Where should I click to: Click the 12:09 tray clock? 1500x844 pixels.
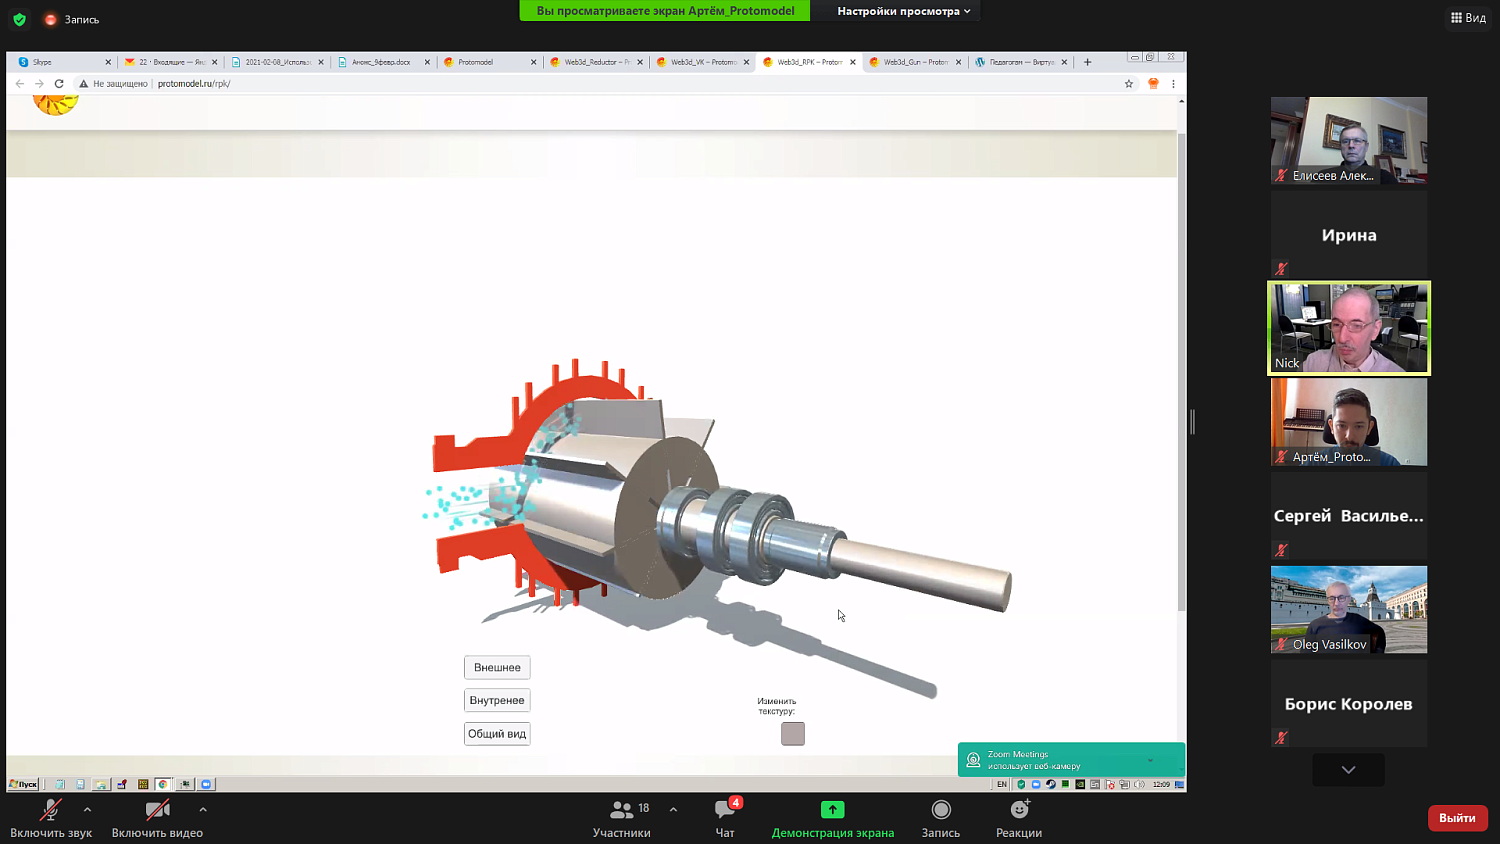point(1161,784)
